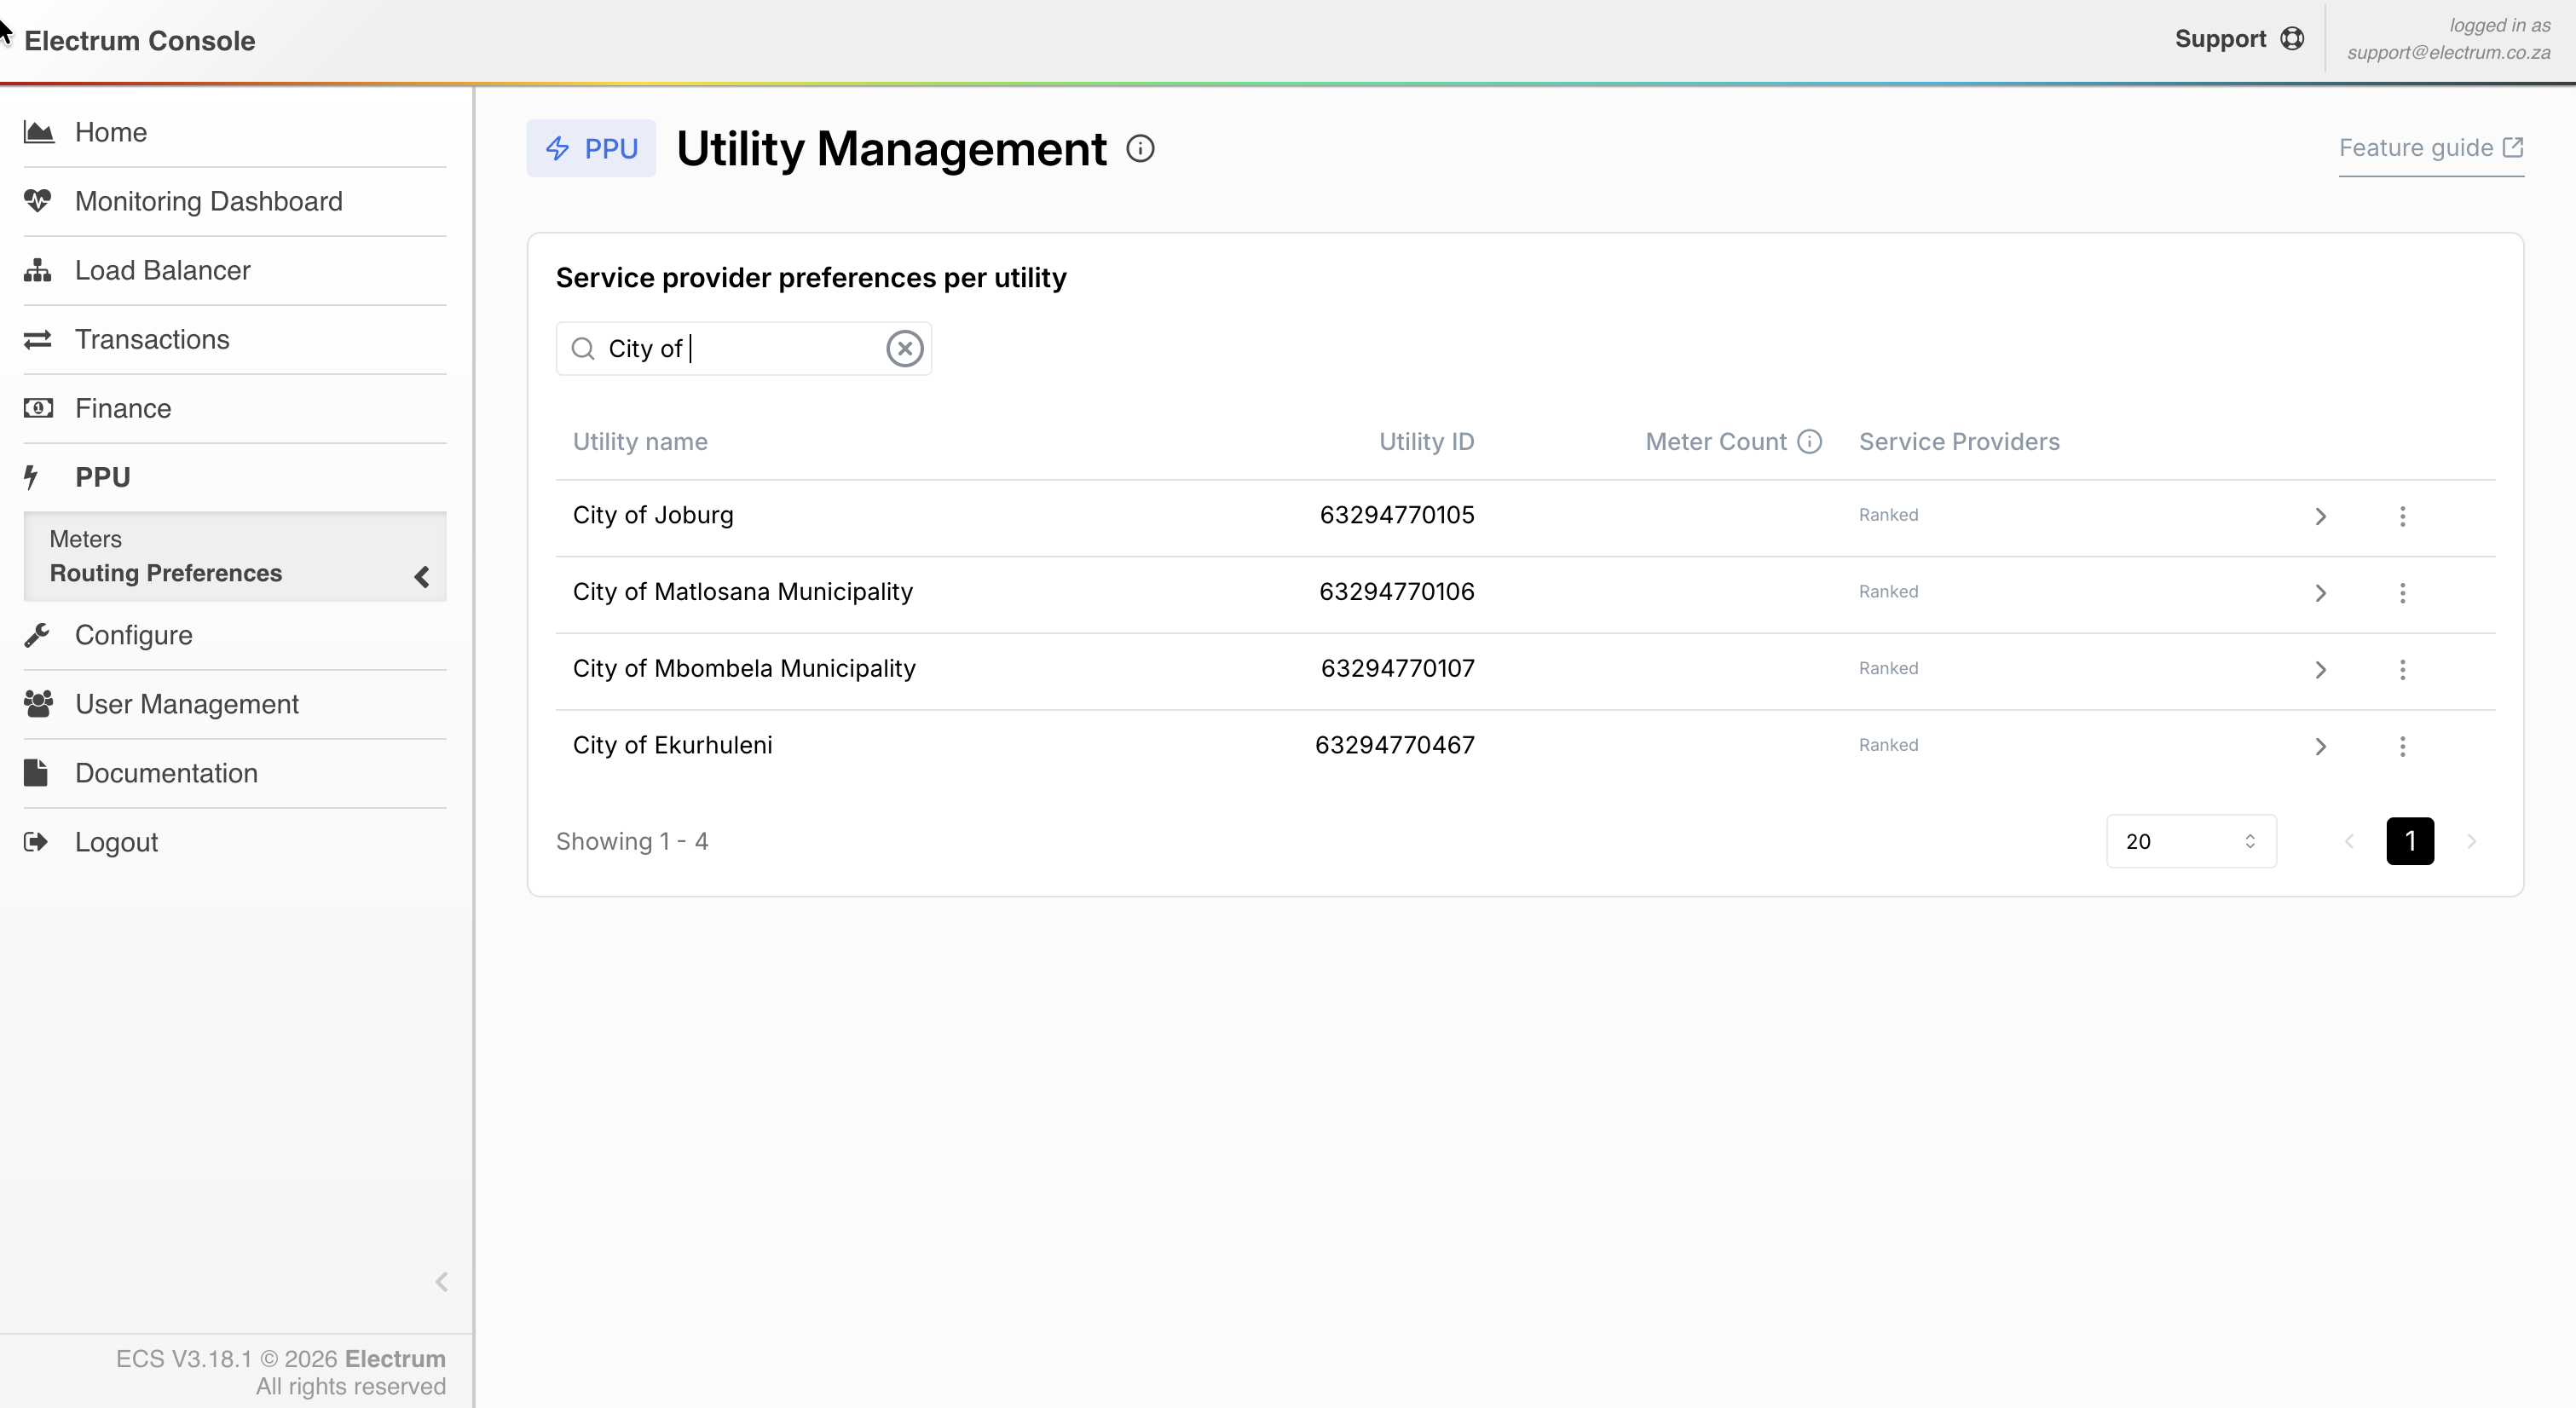Expand City of Joburg row chevron

pyautogui.click(x=2320, y=516)
